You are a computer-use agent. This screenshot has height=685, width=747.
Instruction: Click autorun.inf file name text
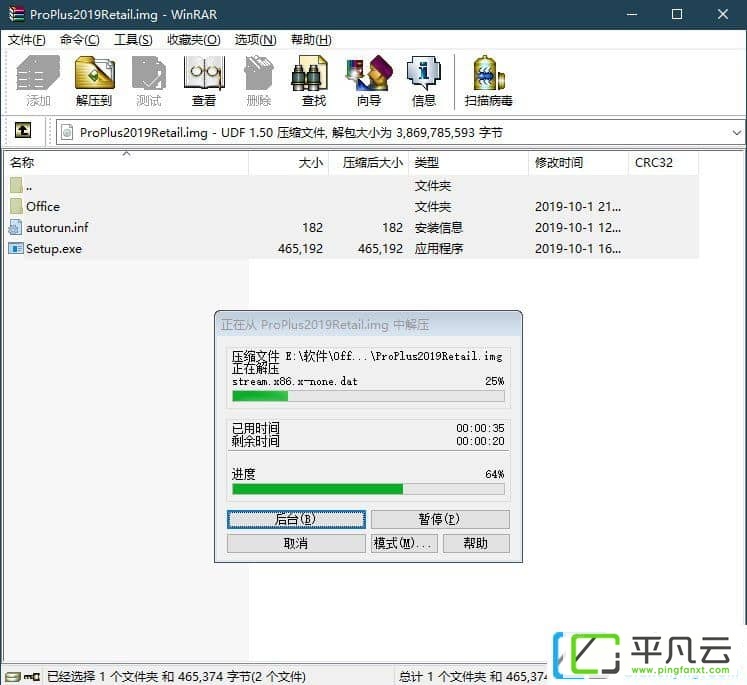(57, 227)
